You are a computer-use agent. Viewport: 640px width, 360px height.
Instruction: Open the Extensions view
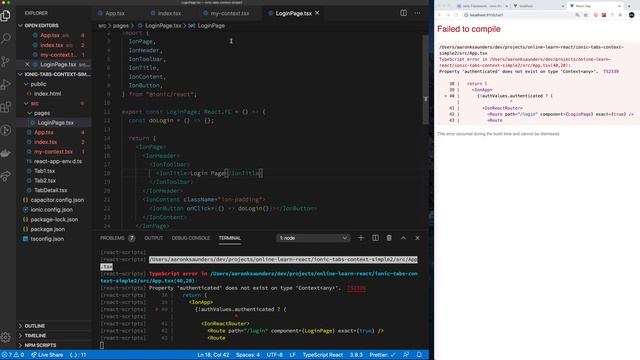point(6,107)
